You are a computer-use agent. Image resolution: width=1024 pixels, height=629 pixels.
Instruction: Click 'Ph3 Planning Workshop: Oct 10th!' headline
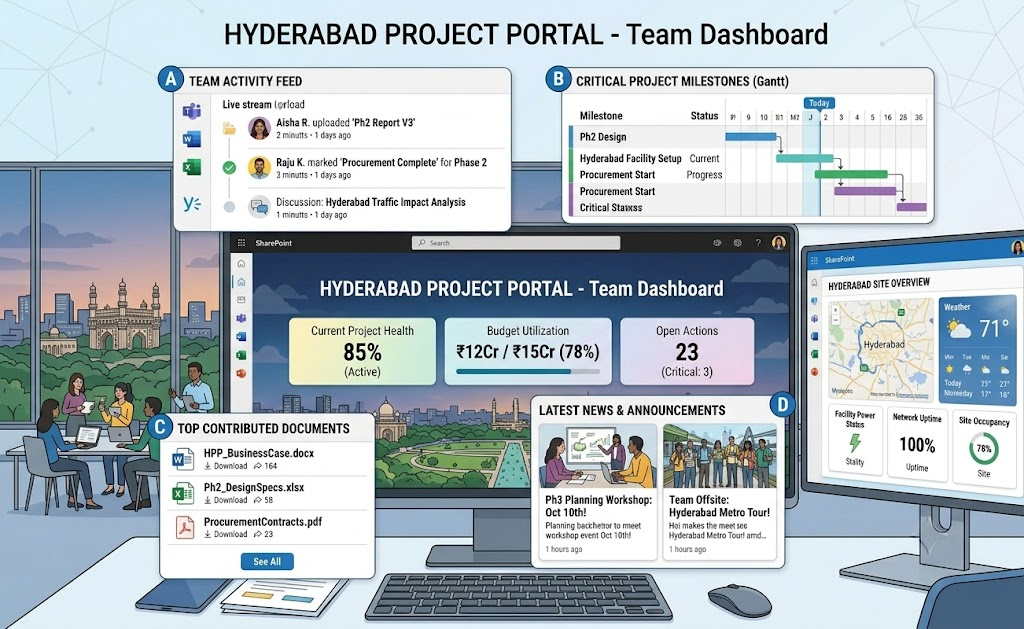pyautogui.click(x=598, y=506)
